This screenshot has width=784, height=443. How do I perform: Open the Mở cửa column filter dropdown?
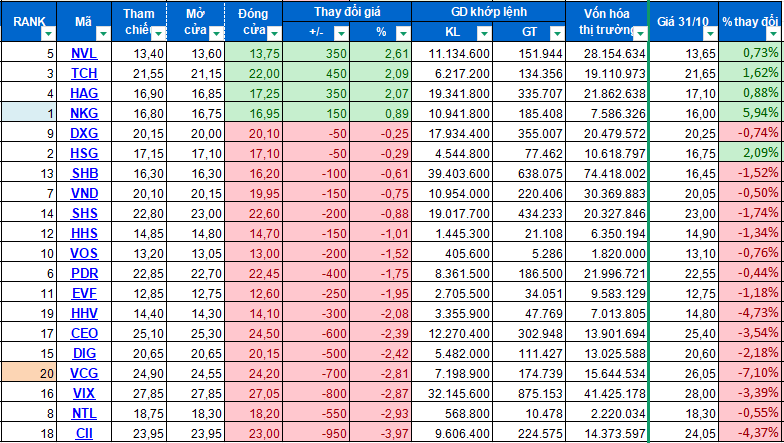pos(216,34)
